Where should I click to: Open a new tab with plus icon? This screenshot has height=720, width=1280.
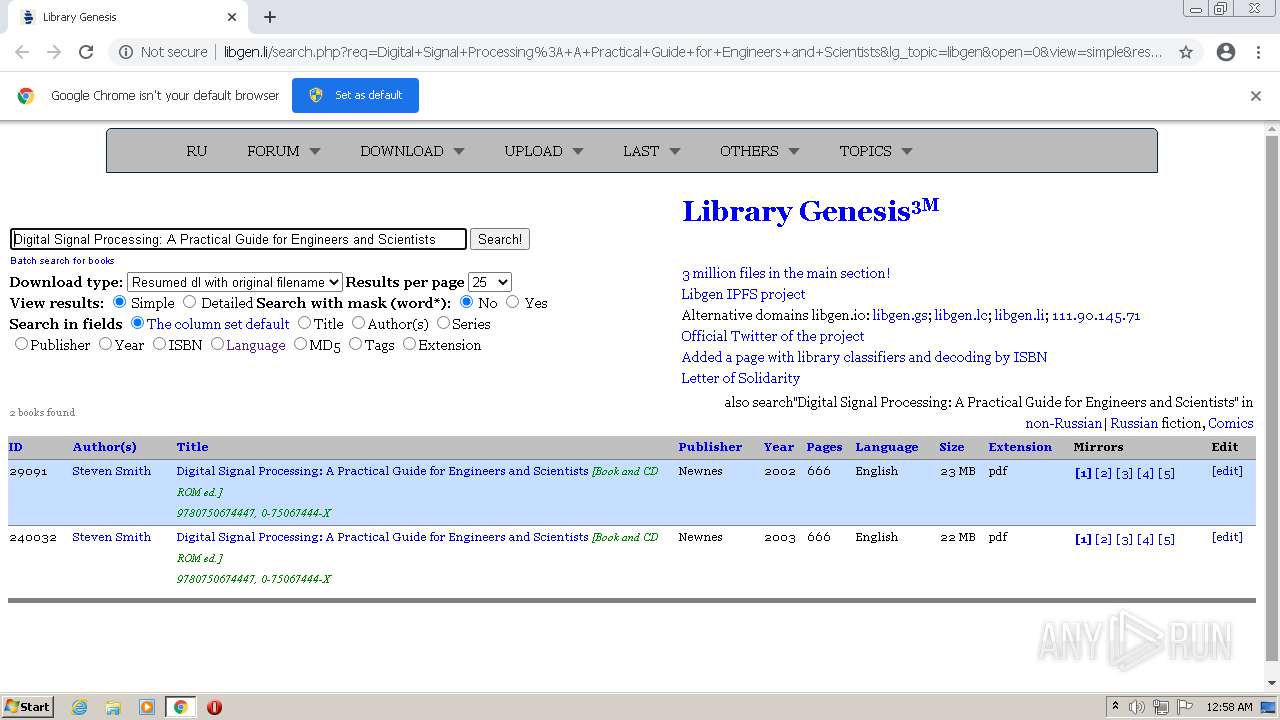tap(270, 17)
